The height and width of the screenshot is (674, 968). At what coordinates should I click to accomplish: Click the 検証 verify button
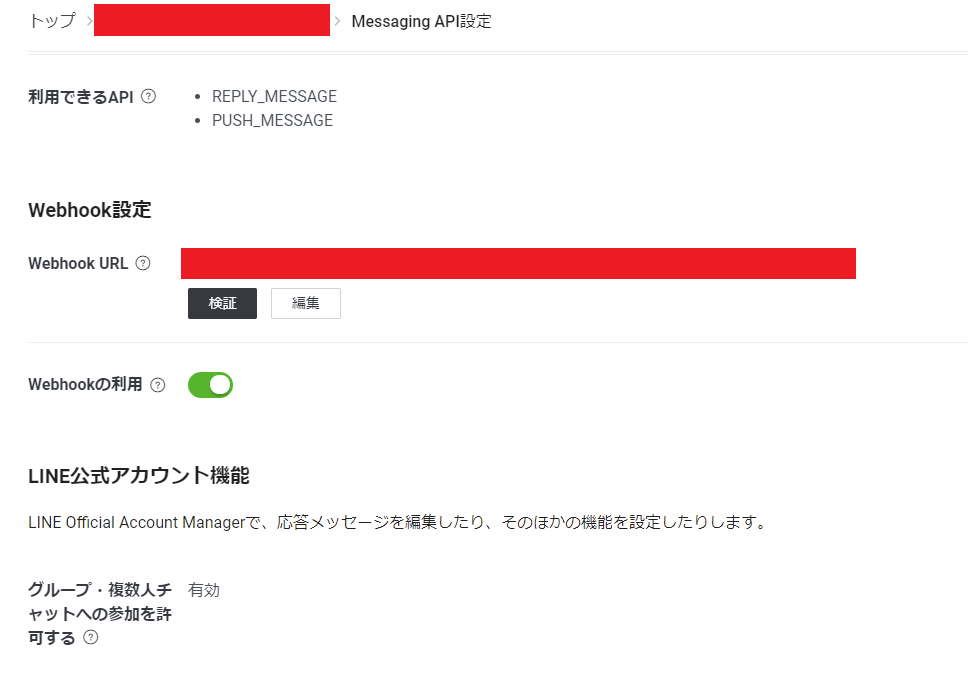click(222, 303)
